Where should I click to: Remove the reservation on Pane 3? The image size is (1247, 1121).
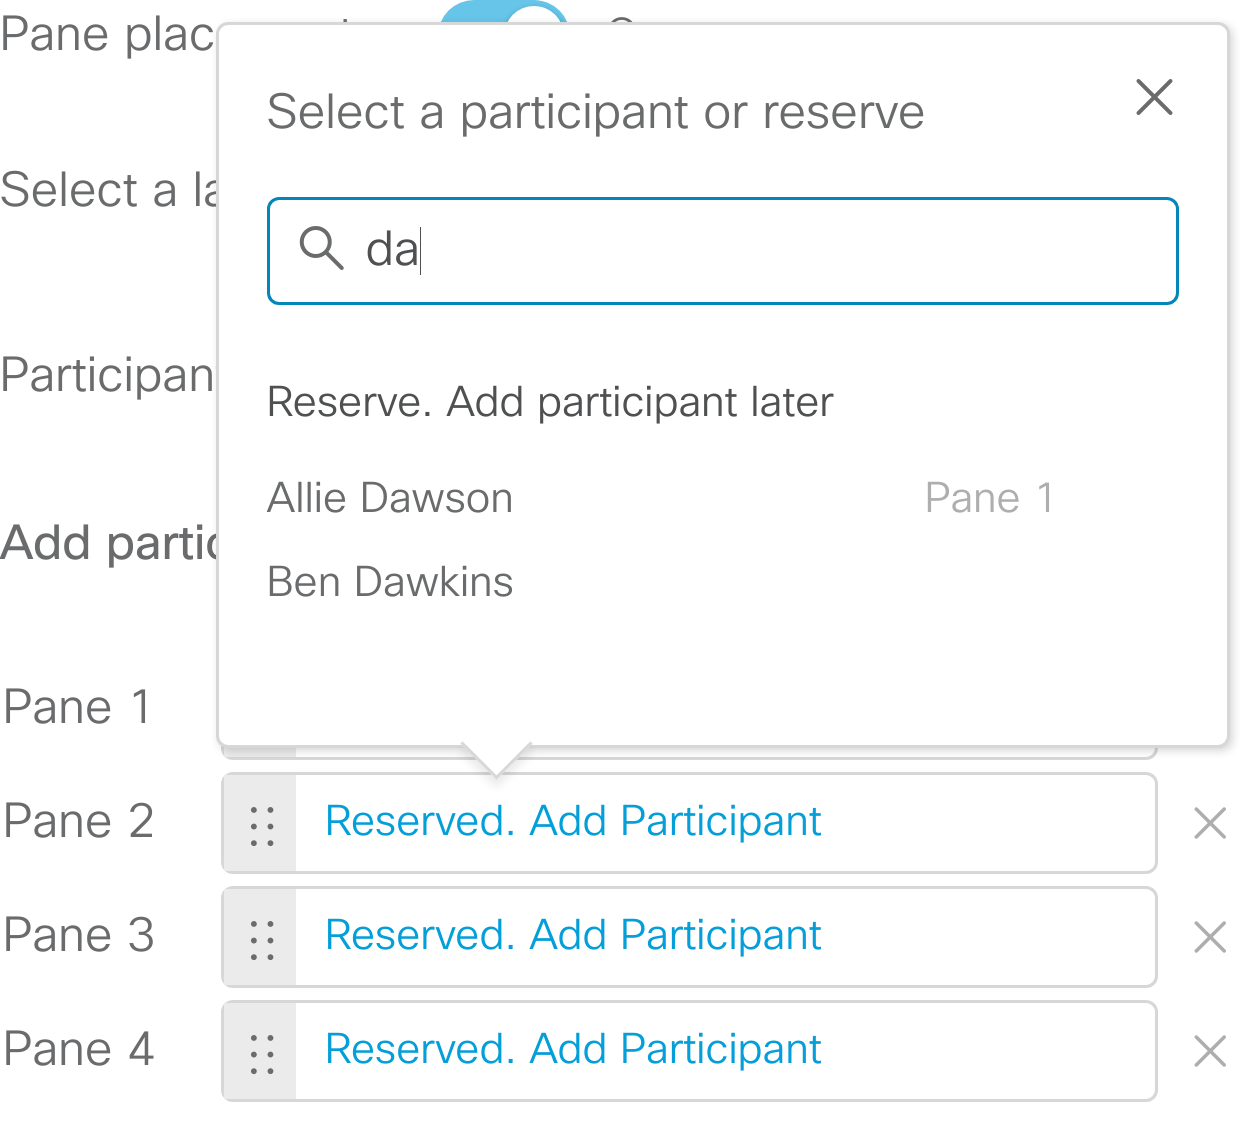[x=1209, y=937]
